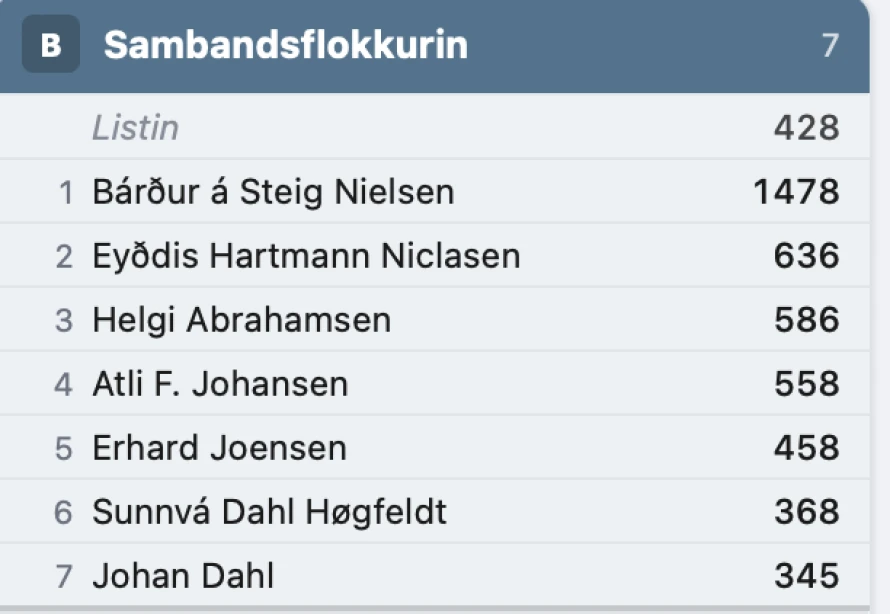Viewport: 890px width, 614px height.
Task: Click the B party letter badge
Action: coord(50,45)
